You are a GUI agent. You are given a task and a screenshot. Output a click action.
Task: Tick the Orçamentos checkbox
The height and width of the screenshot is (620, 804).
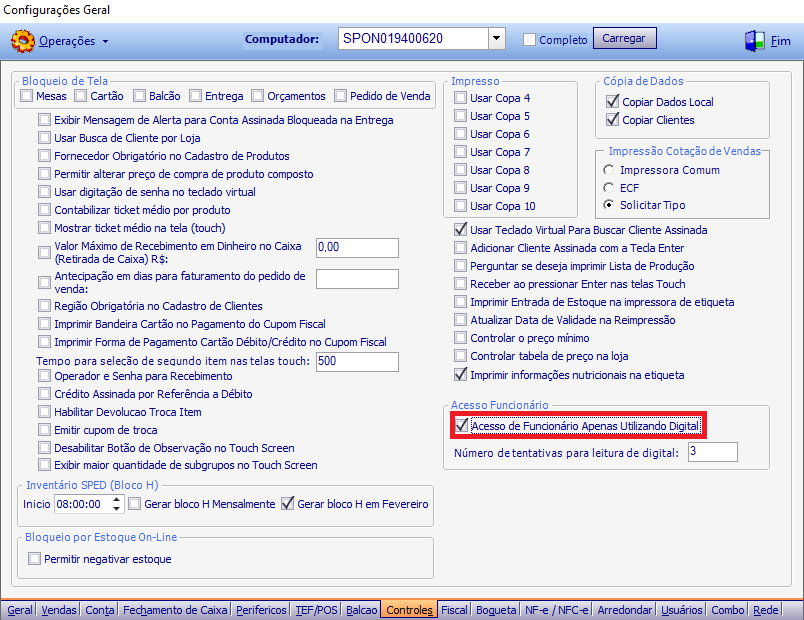click(x=257, y=96)
